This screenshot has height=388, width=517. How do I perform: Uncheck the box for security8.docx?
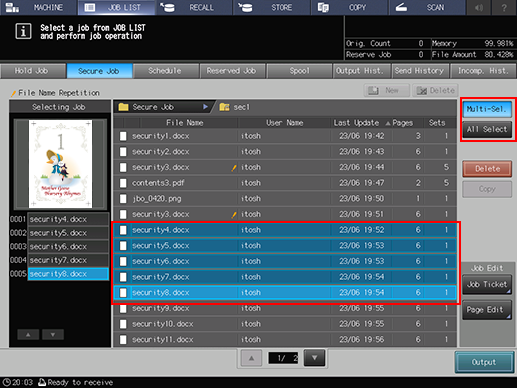click(x=123, y=293)
